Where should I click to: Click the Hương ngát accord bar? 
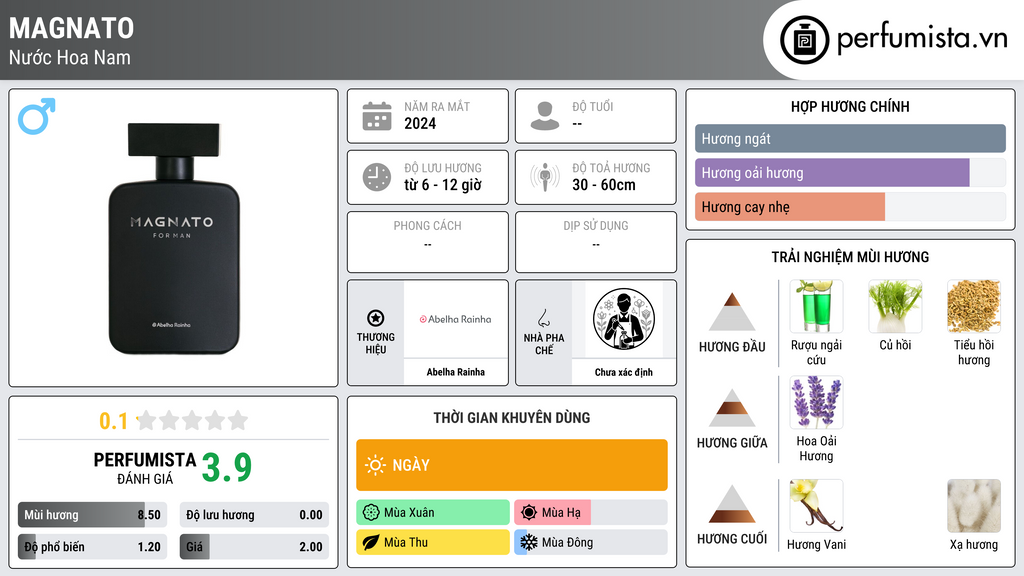pos(850,138)
